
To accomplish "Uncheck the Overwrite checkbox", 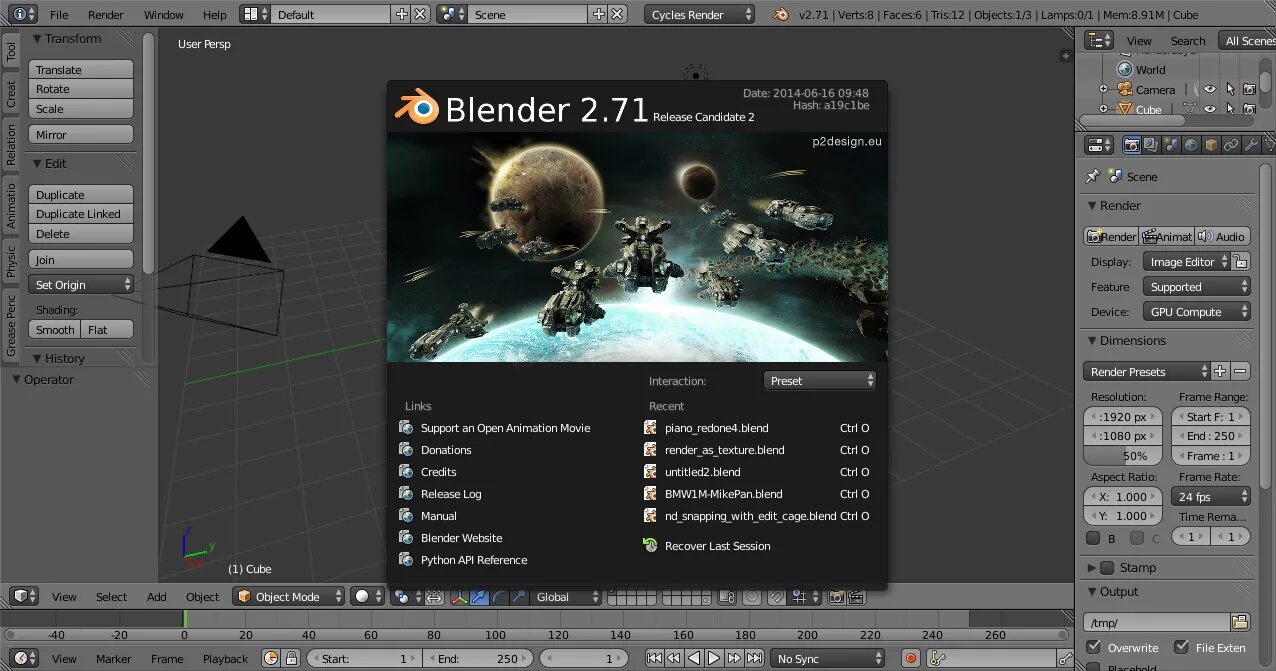I will (1094, 647).
